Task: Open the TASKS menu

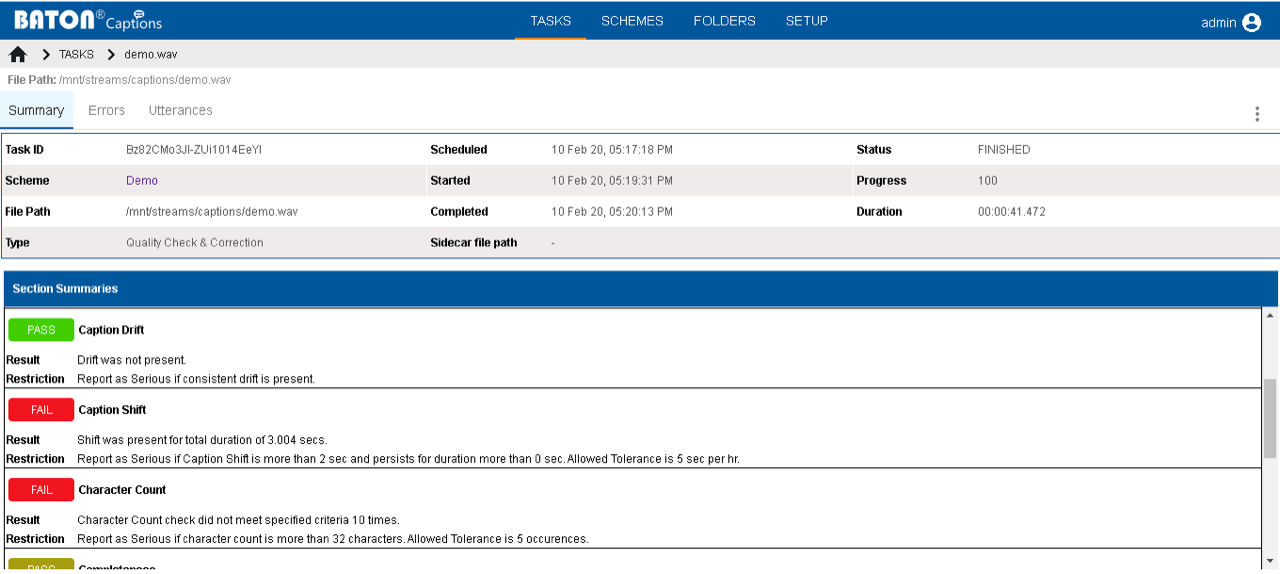Action: click(551, 21)
